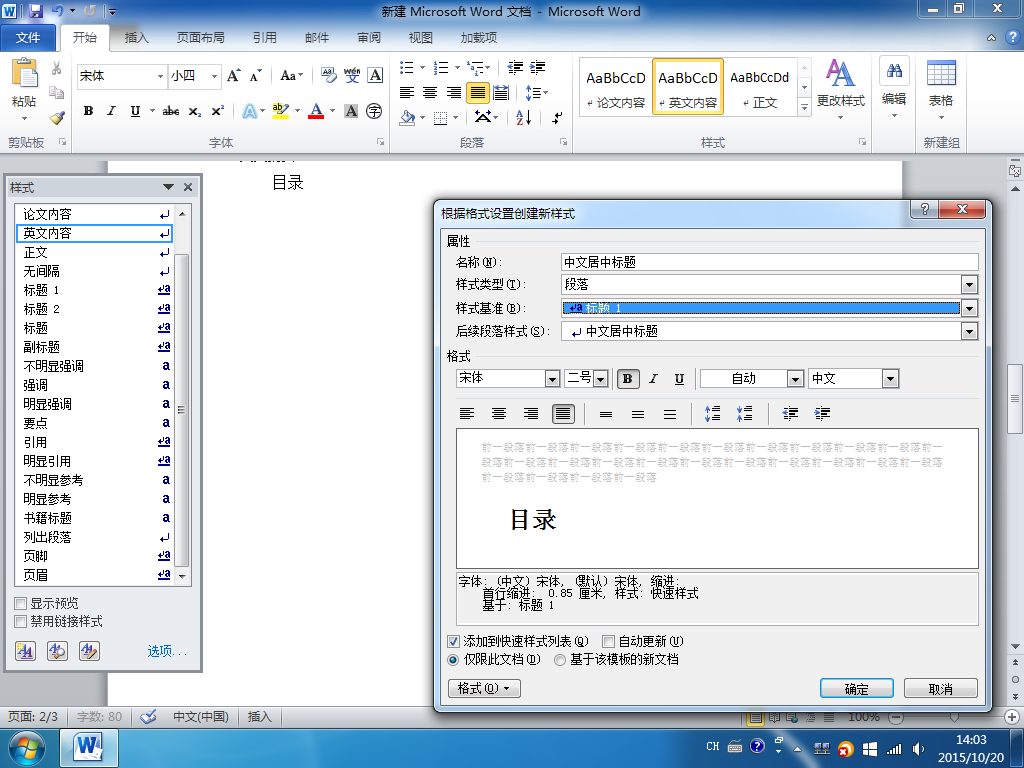Open the dialog font color selector 自动
This screenshot has width=1024, height=768.
pos(795,379)
